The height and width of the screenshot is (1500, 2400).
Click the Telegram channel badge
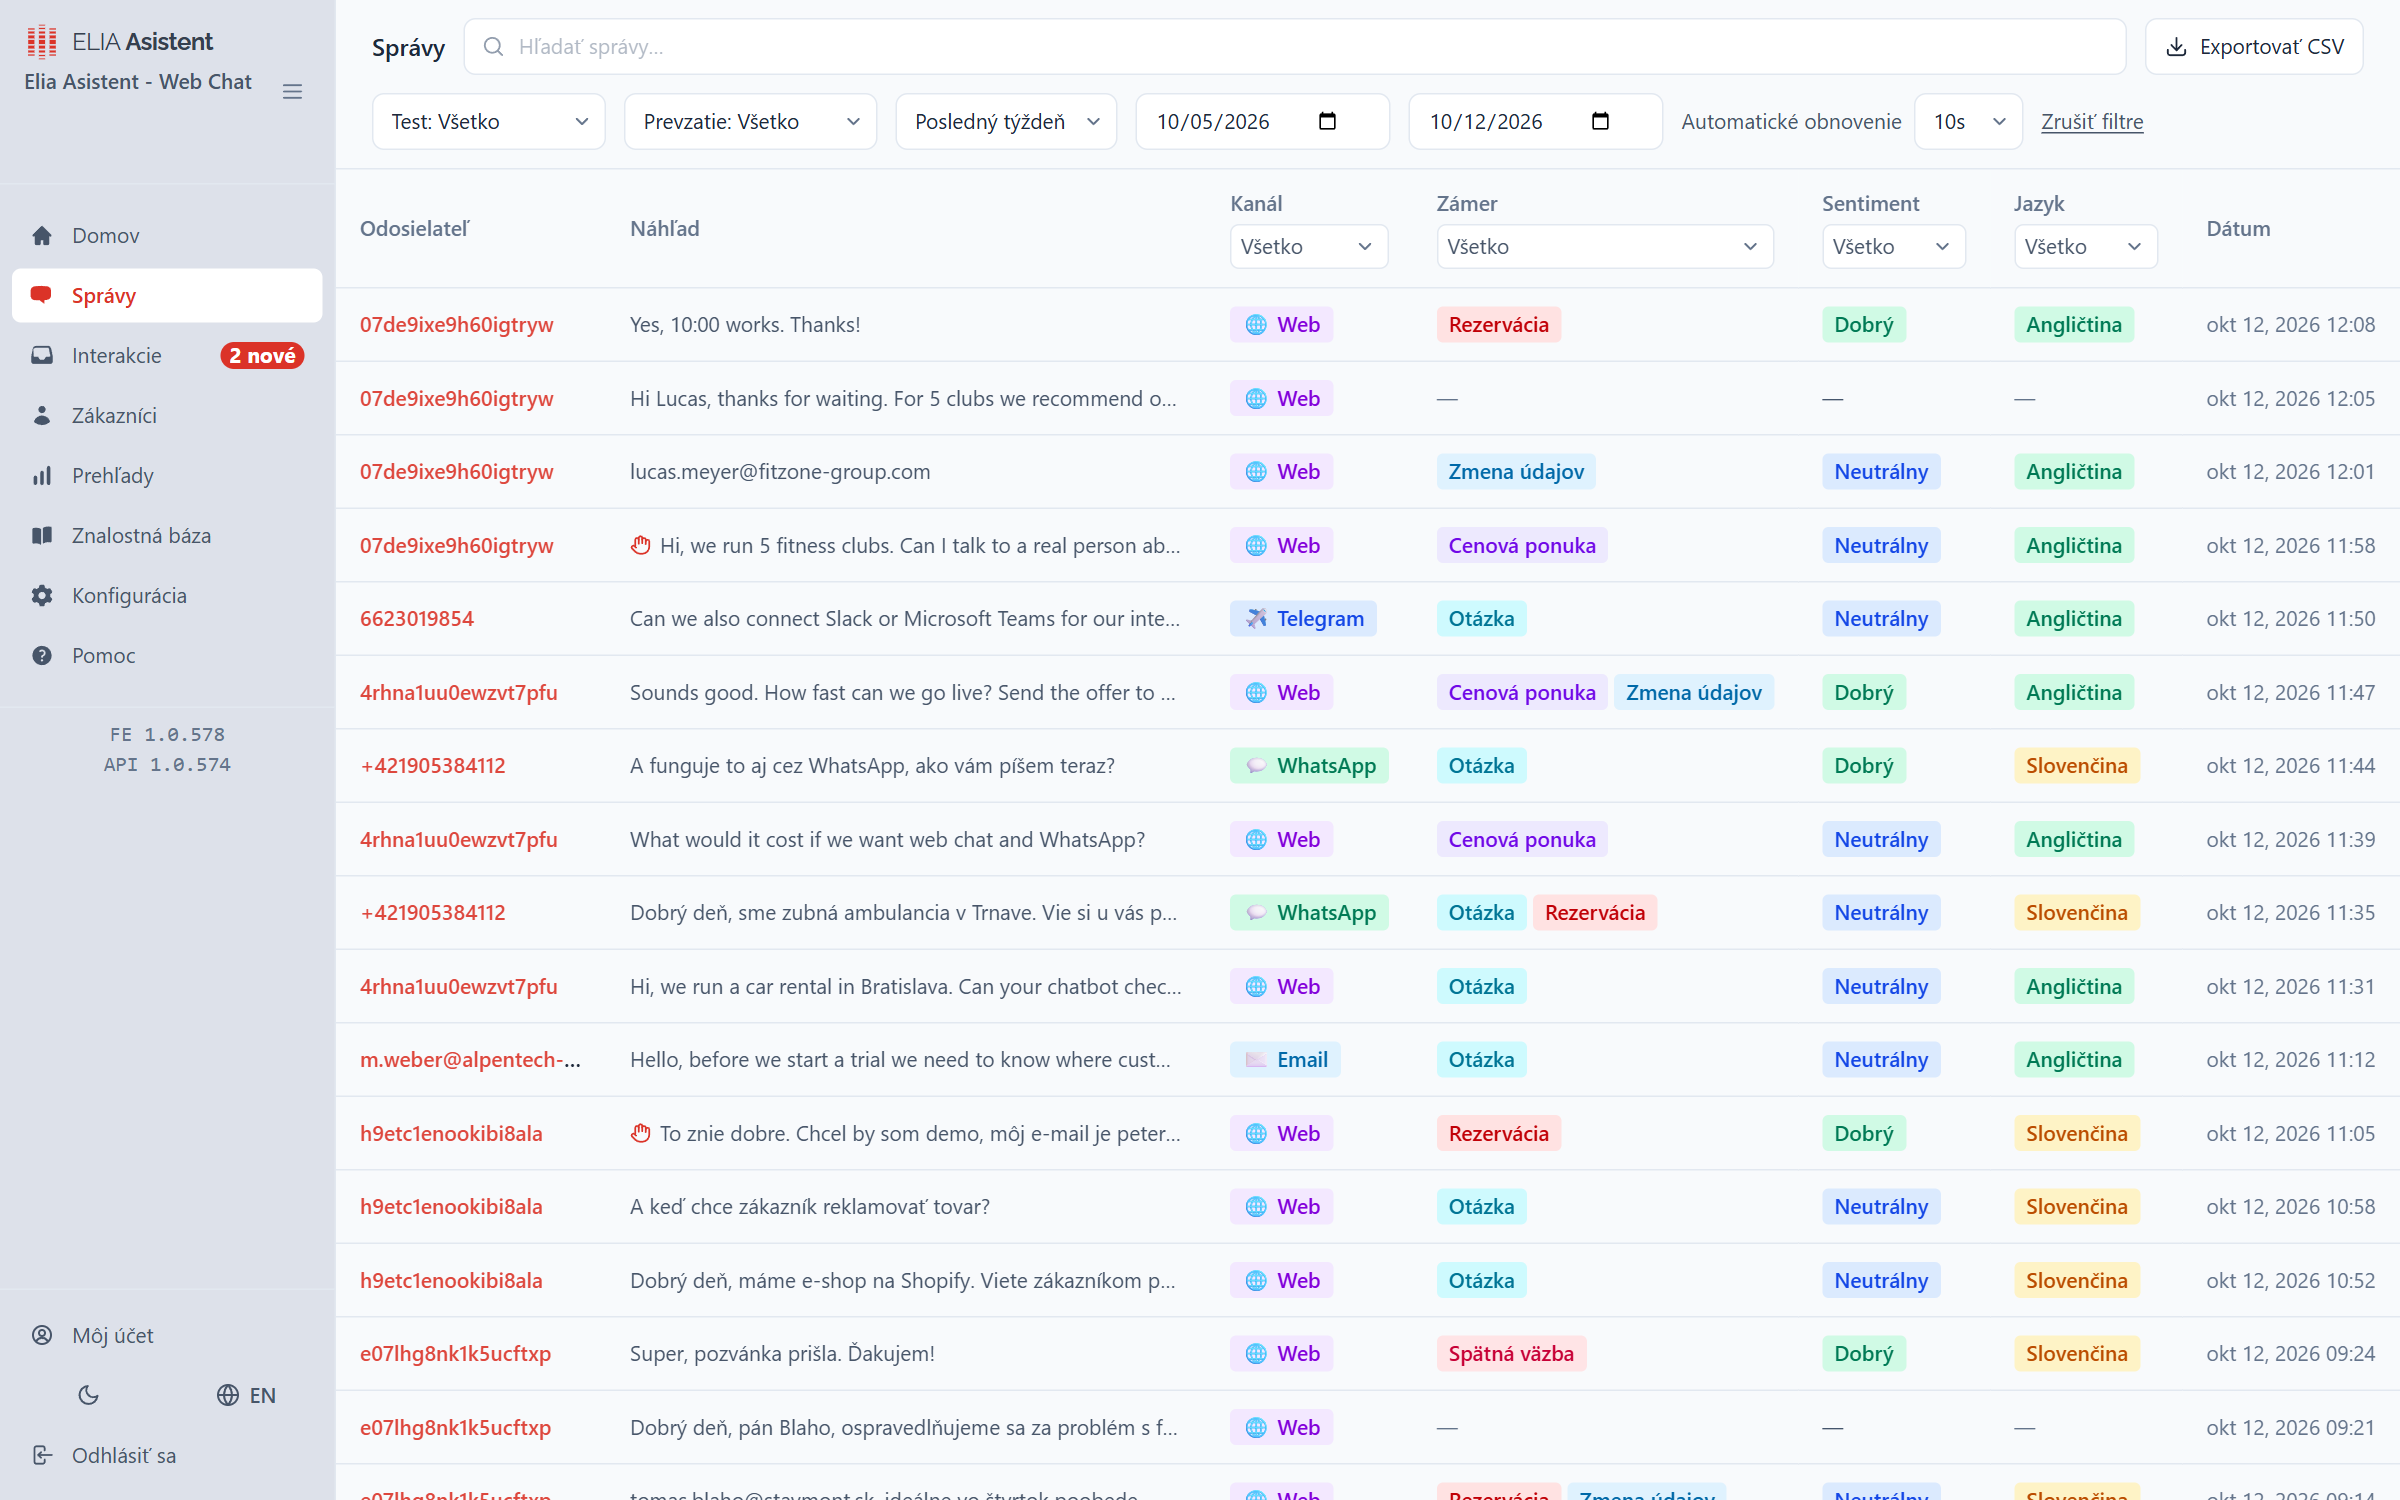coord(1303,619)
